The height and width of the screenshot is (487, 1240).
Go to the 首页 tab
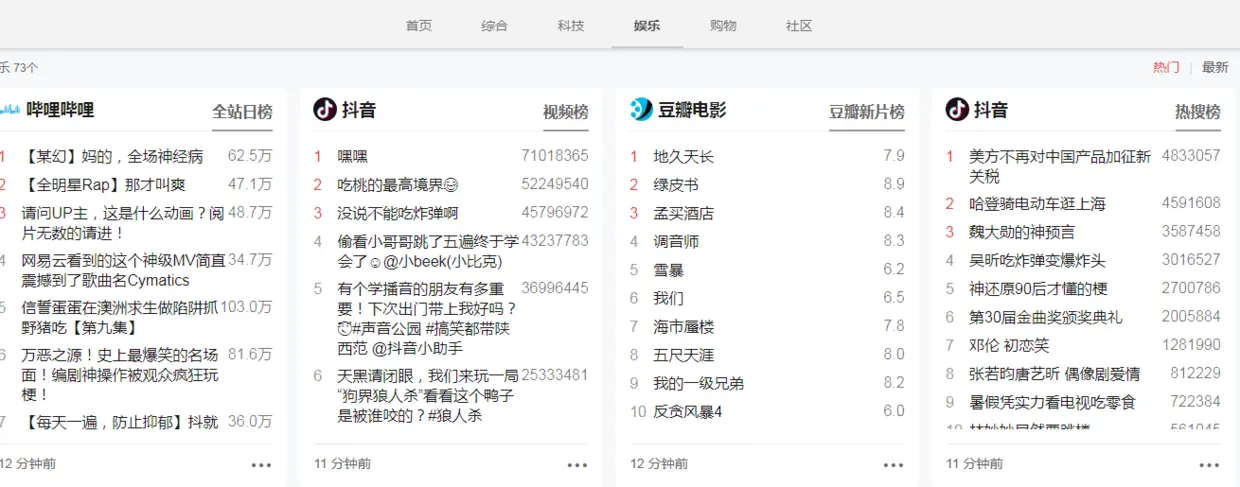(419, 26)
